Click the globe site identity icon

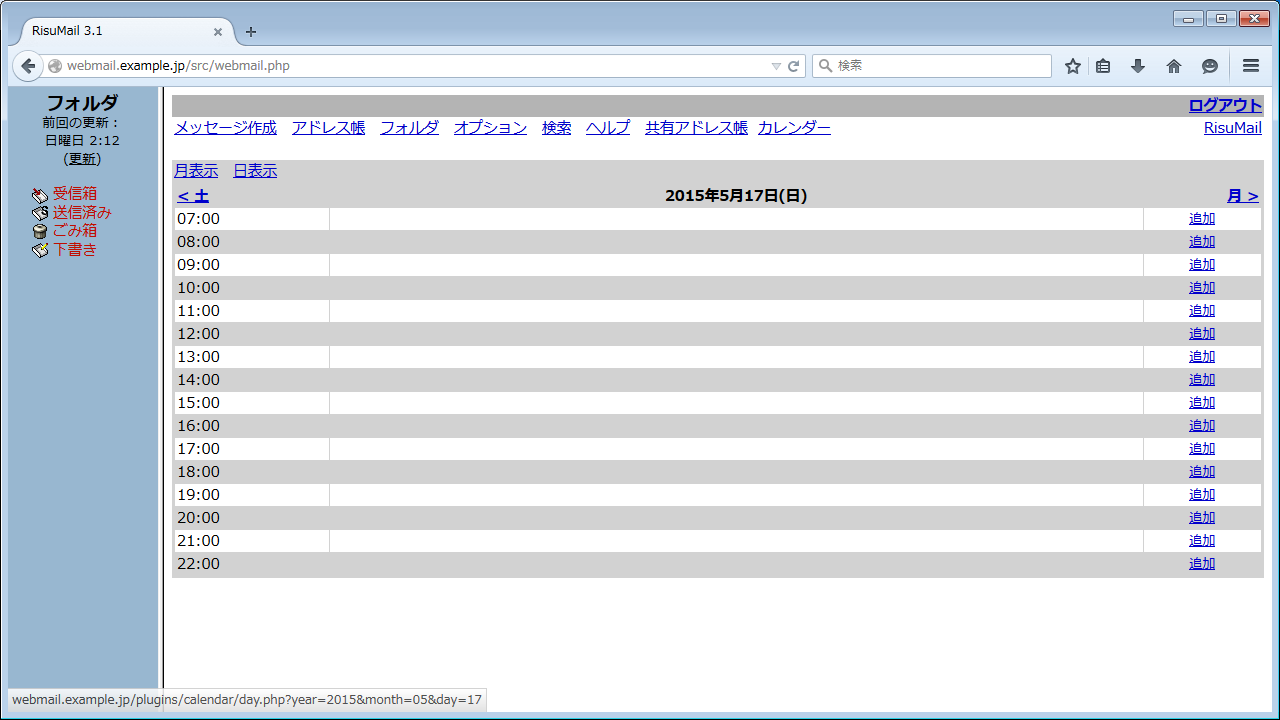(x=55, y=66)
